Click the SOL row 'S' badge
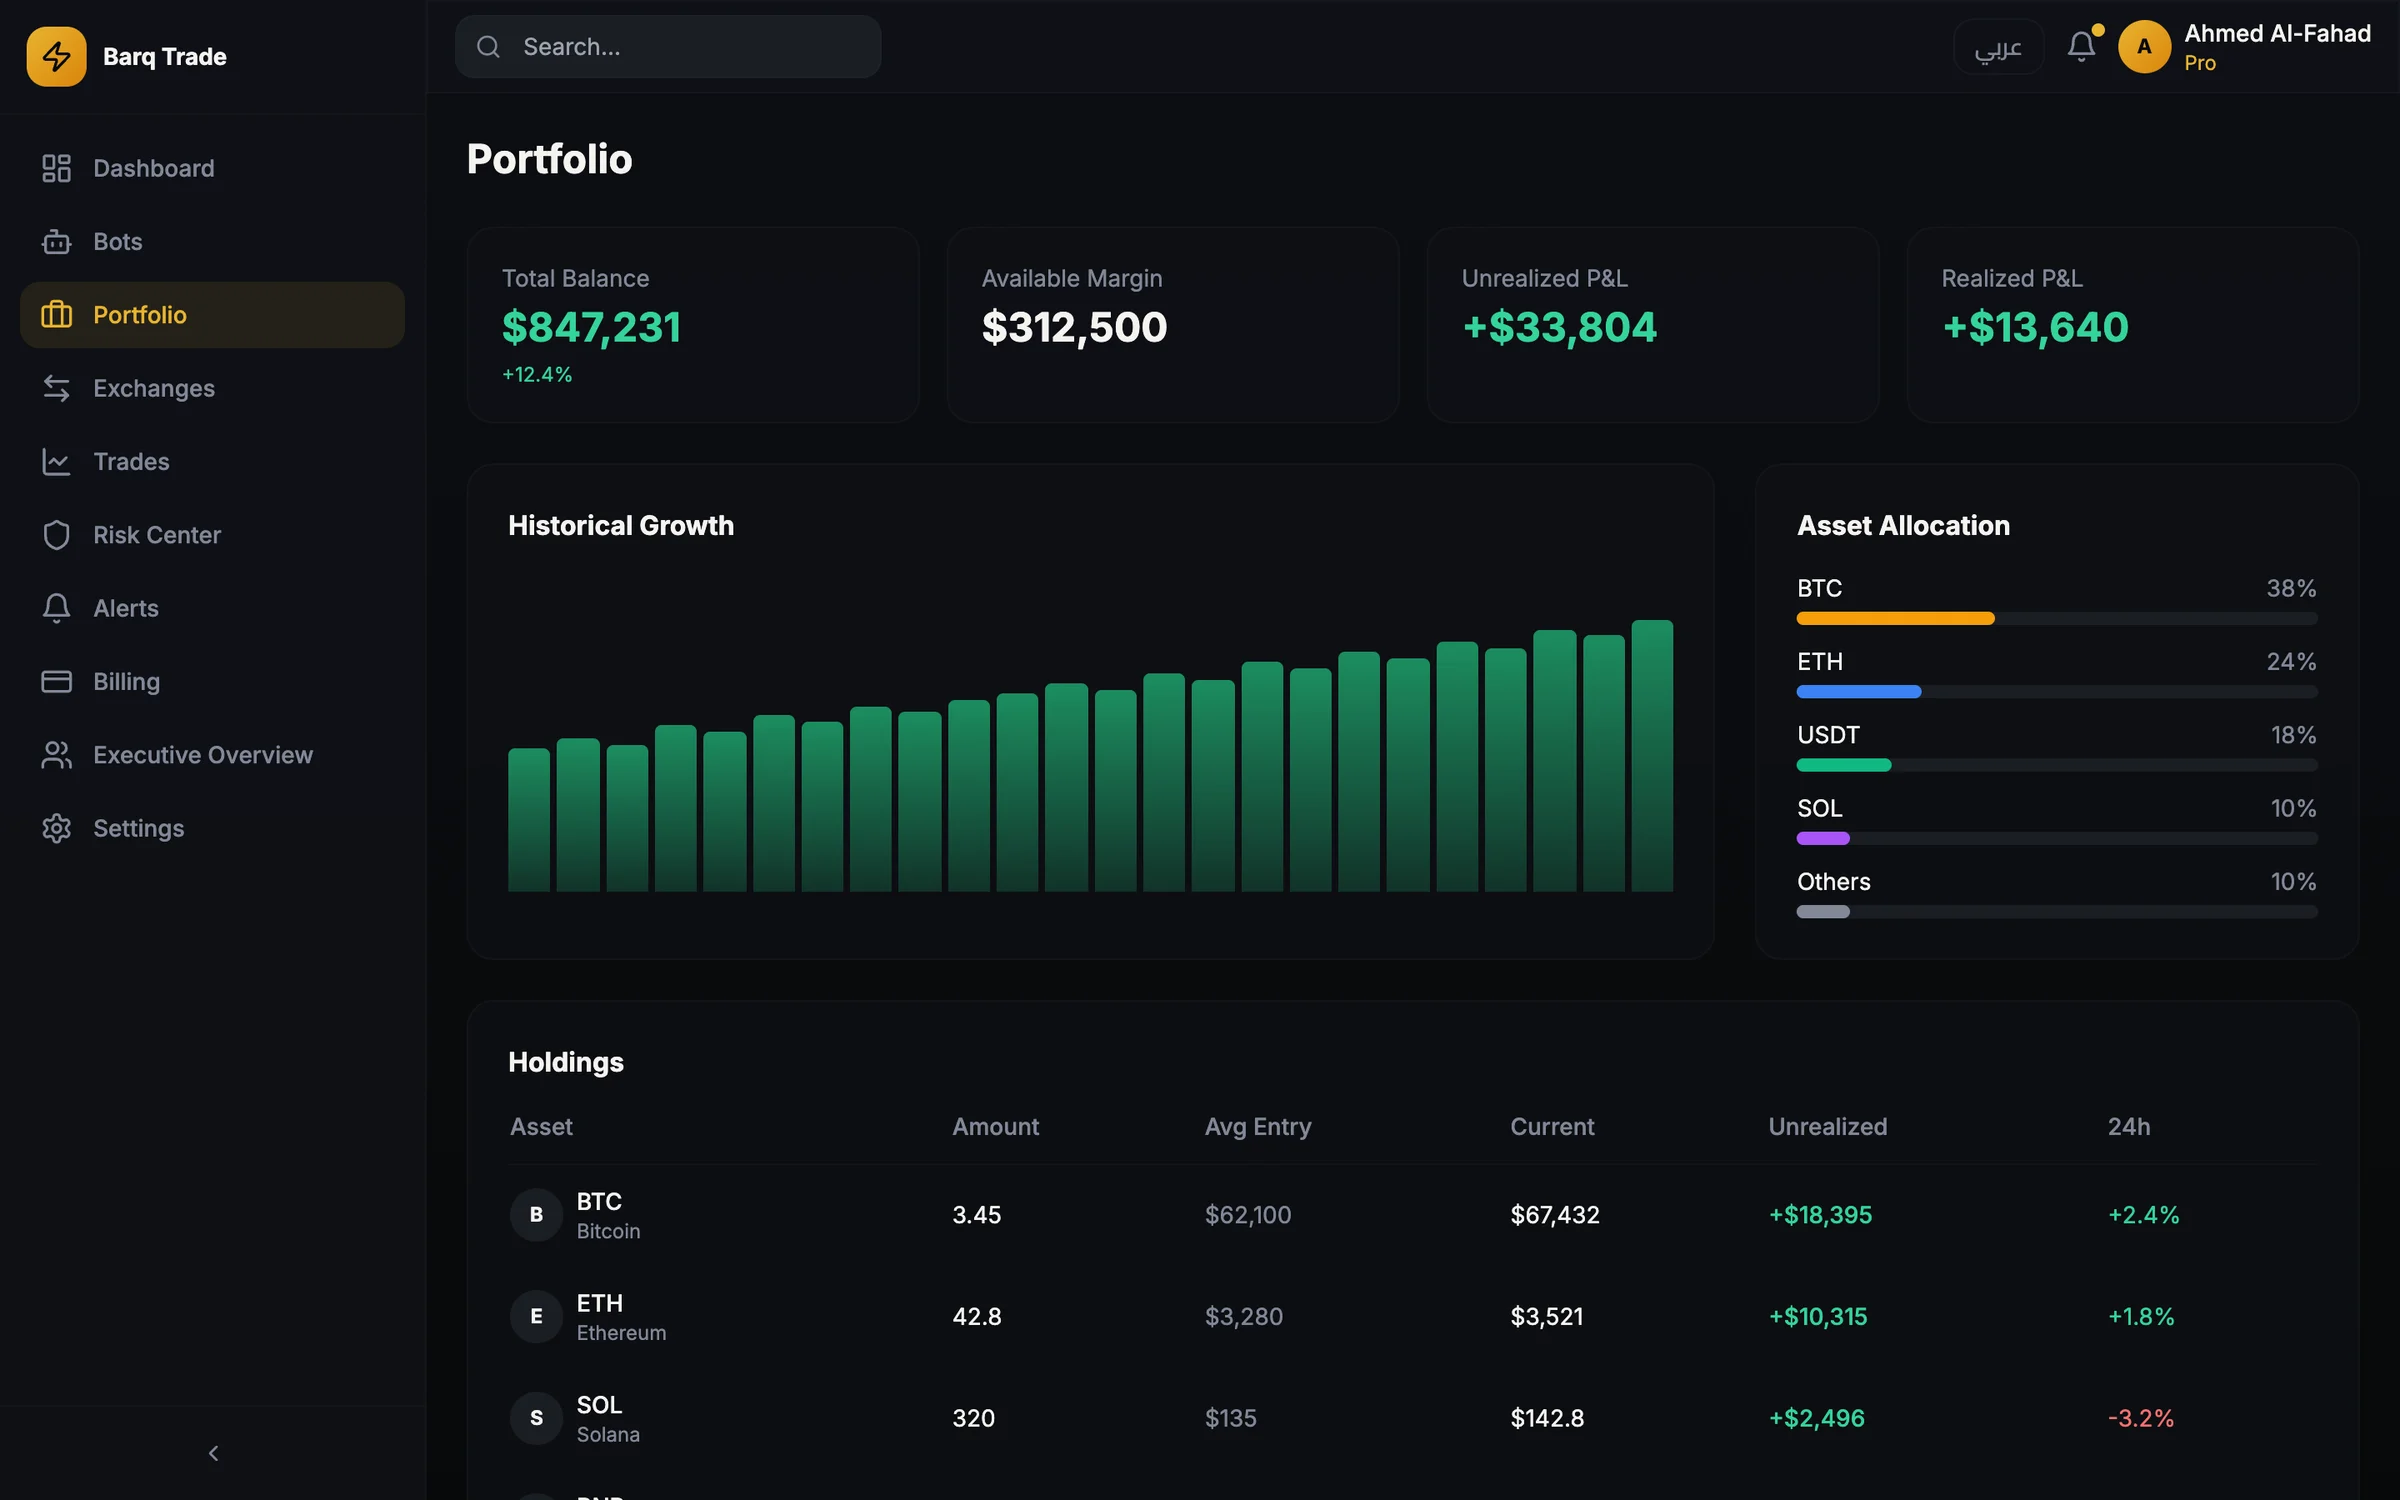The height and width of the screenshot is (1500, 2400). coord(536,1418)
